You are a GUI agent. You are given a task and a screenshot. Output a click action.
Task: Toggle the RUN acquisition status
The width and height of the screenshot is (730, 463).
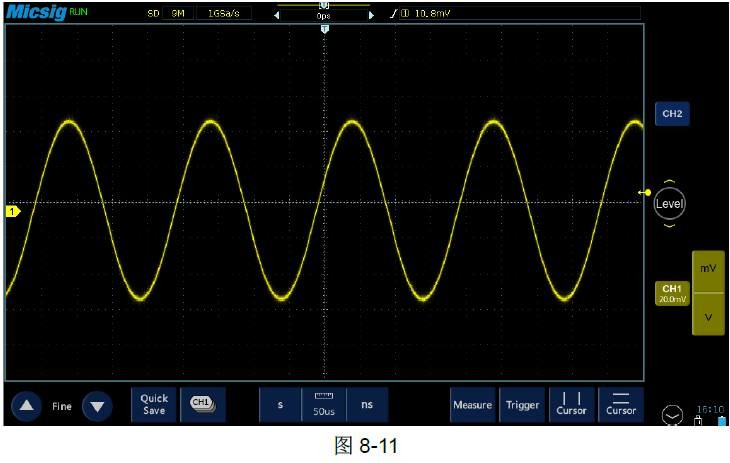pos(78,13)
